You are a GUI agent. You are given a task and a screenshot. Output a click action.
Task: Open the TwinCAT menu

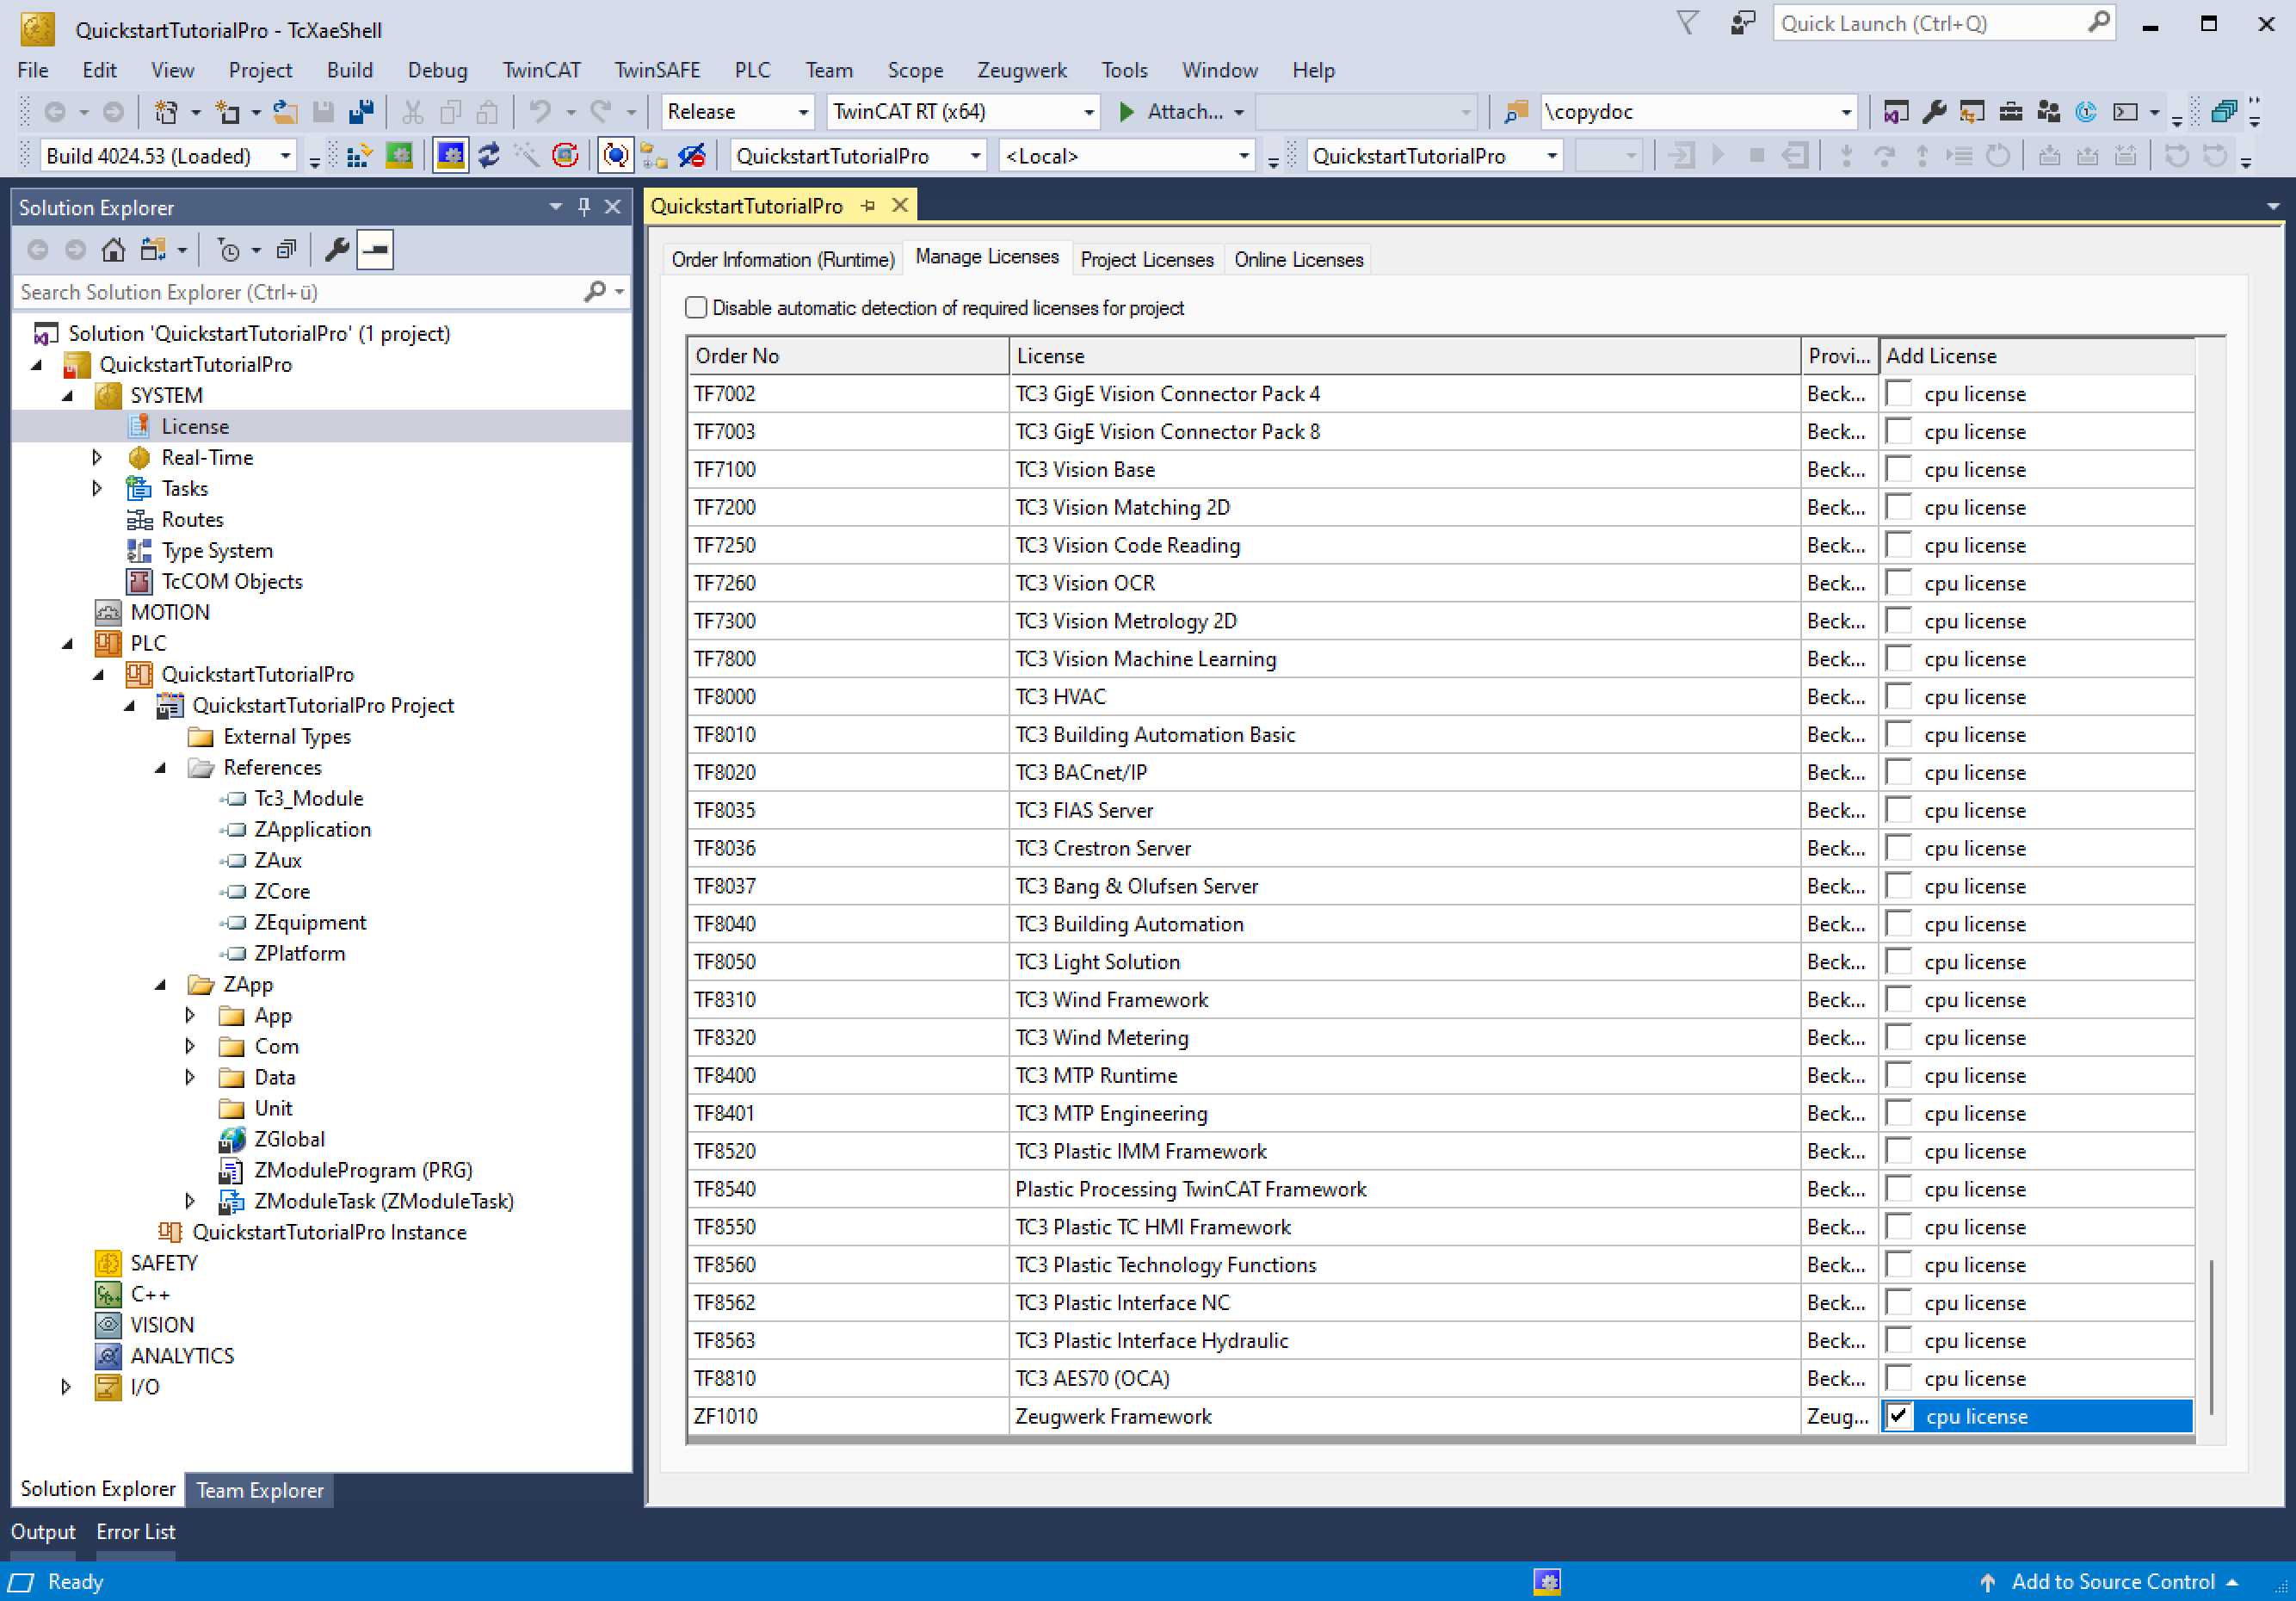click(541, 70)
